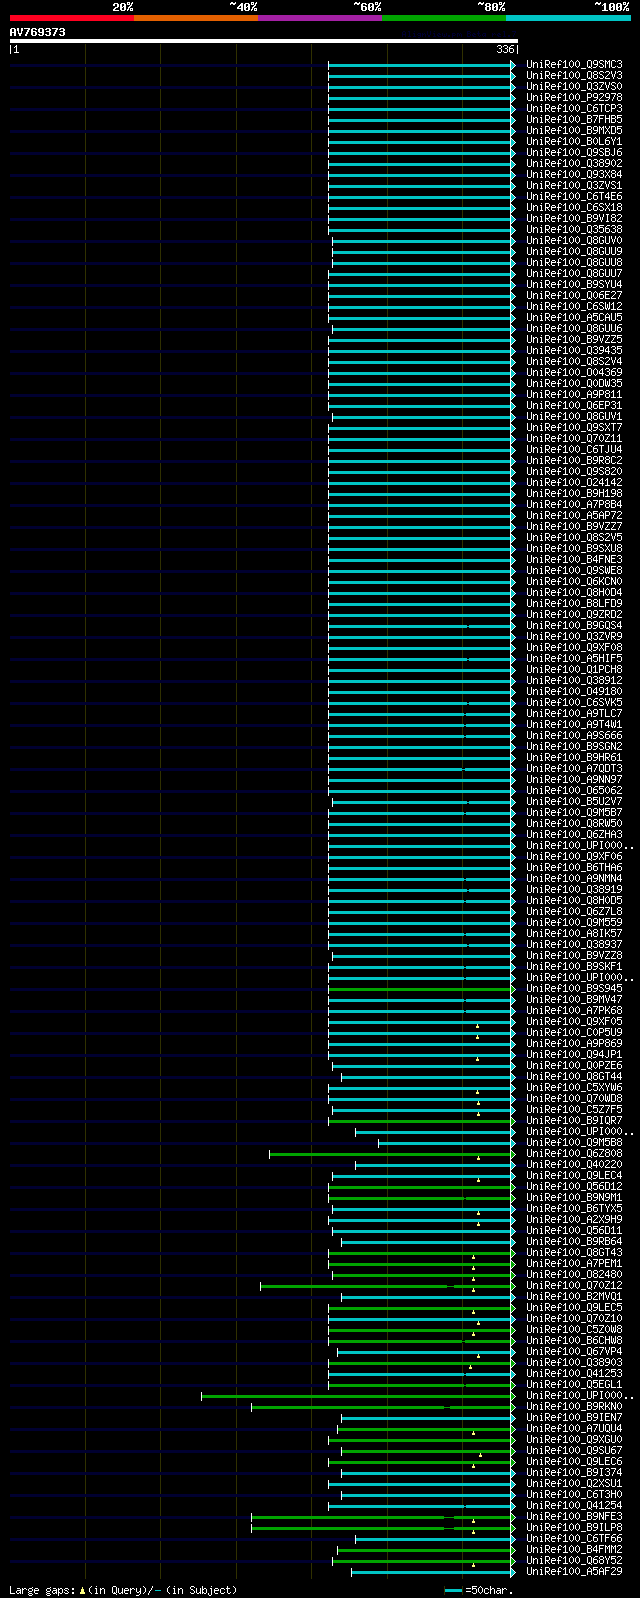This screenshot has height=1598, width=640.
Task: Open hit UniRef100_C6TCP3
Action: 574,109
